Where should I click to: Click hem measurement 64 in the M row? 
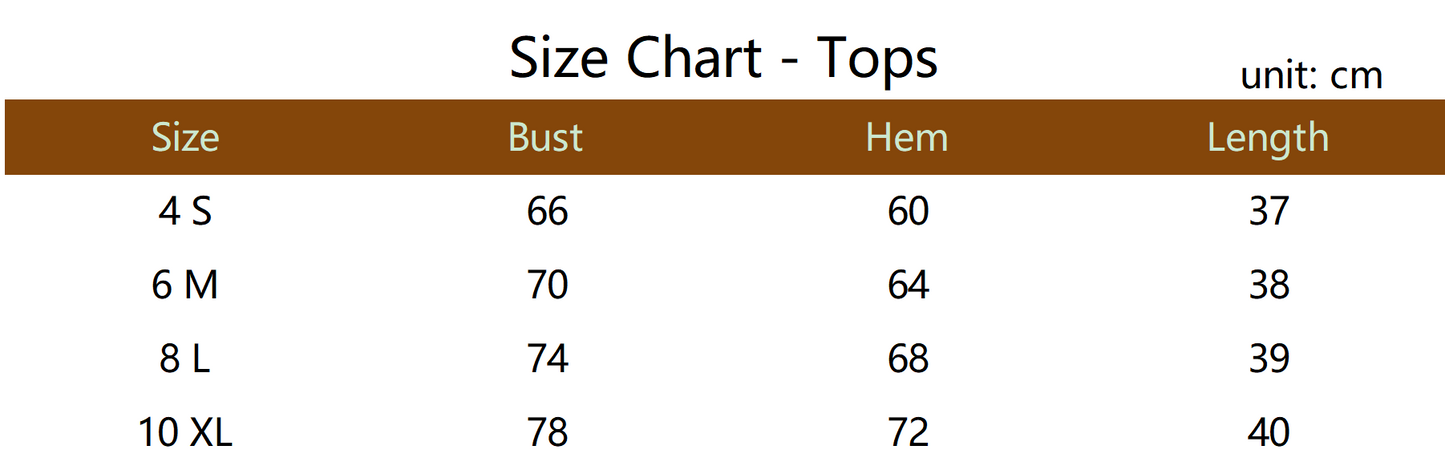pos(908,286)
